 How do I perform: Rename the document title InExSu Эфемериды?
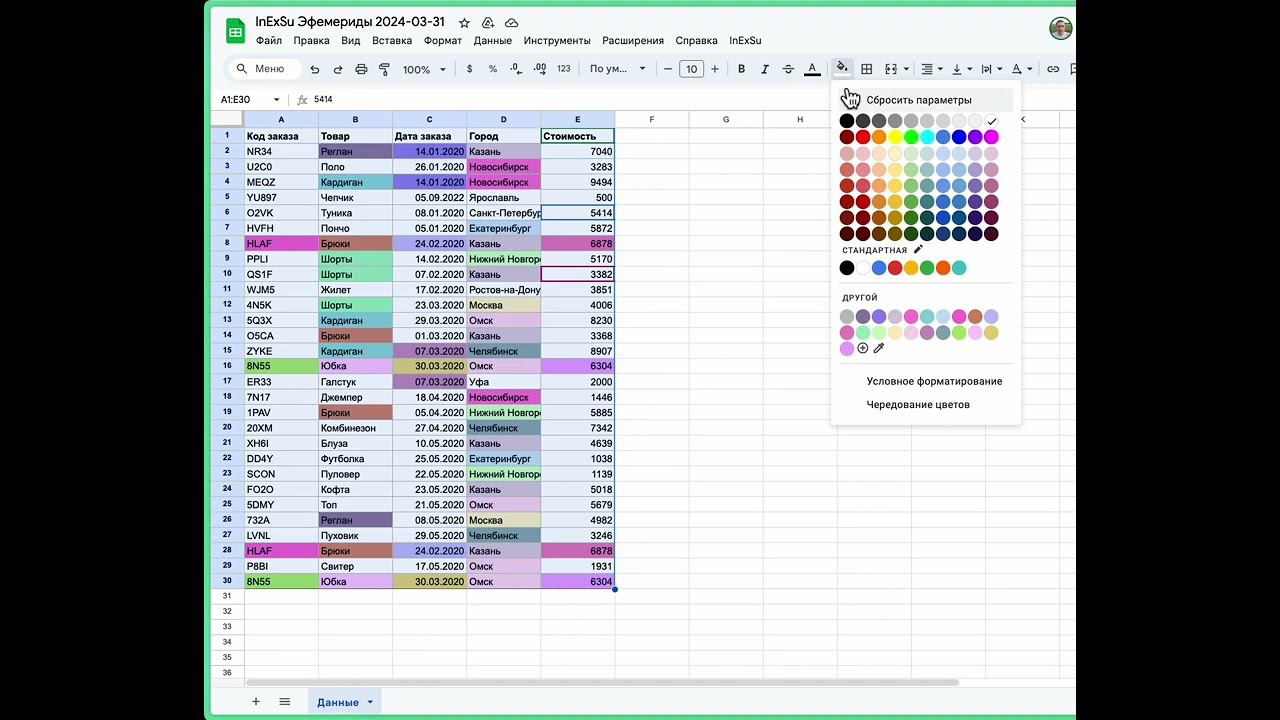pyautogui.click(x=350, y=22)
